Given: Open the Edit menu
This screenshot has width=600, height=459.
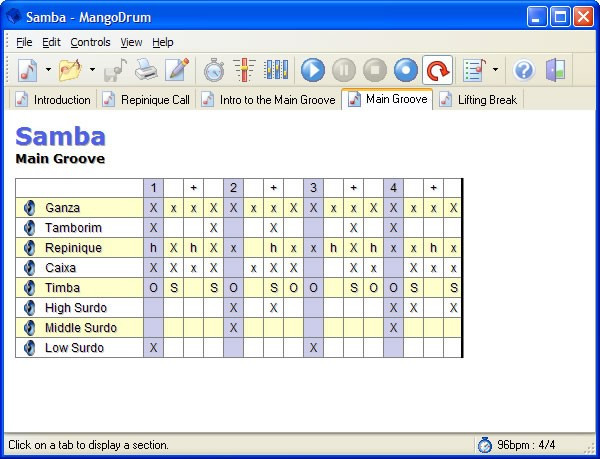Looking at the screenshot, I should pyautogui.click(x=51, y=42).
